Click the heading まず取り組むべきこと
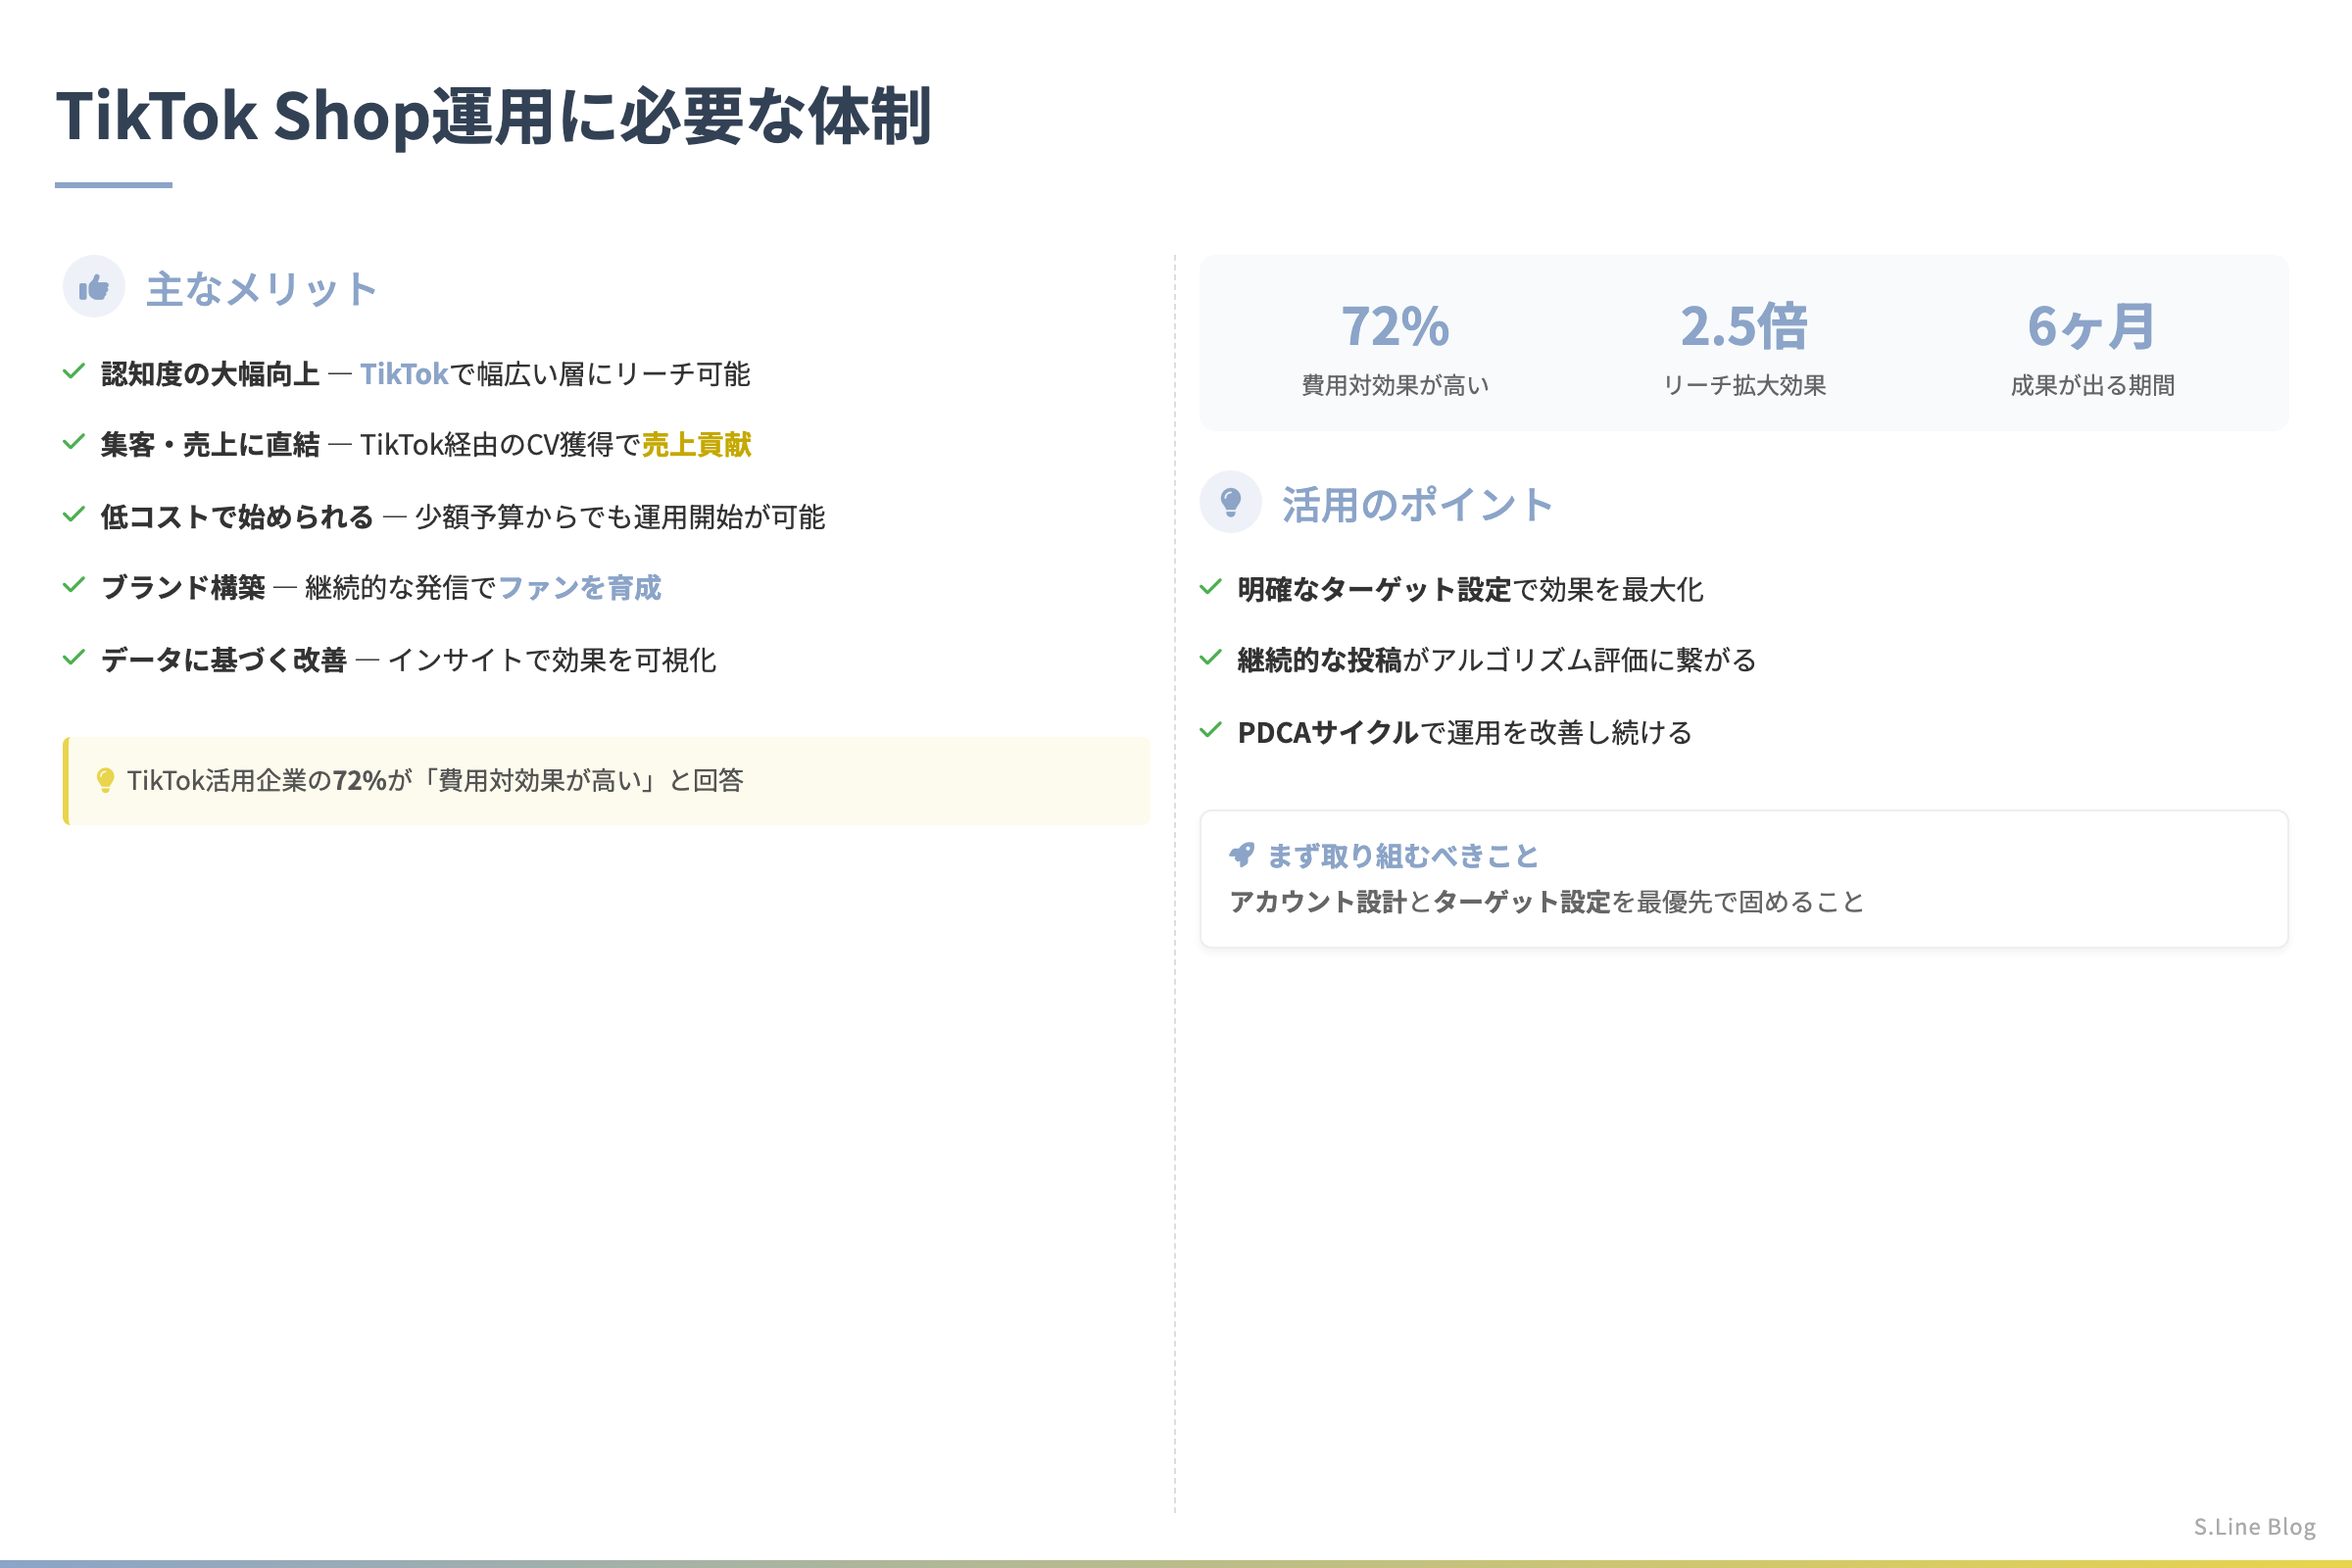 (1403, 856)
